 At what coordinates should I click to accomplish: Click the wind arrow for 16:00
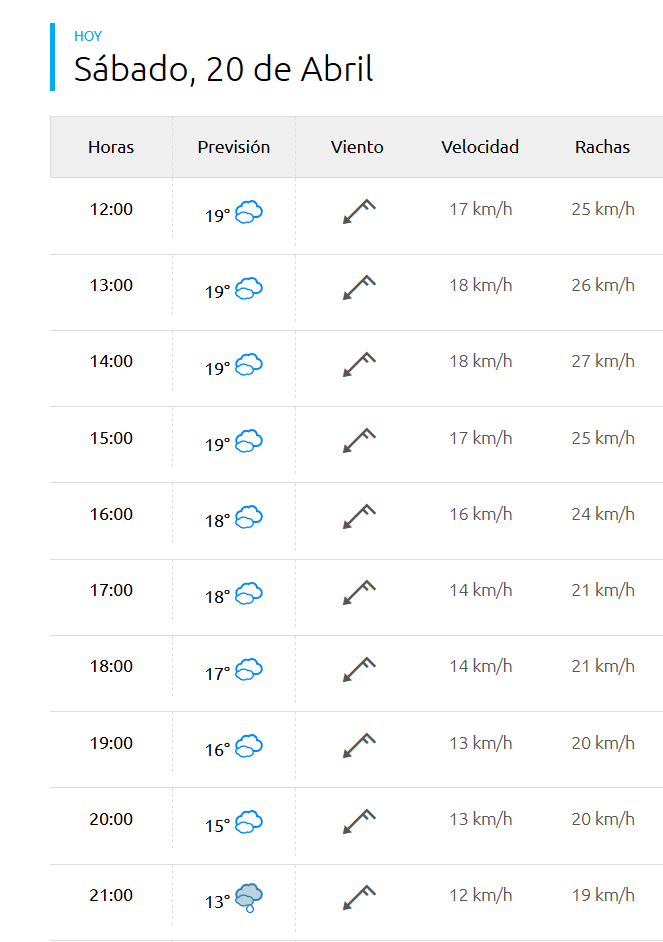point(358,516)
